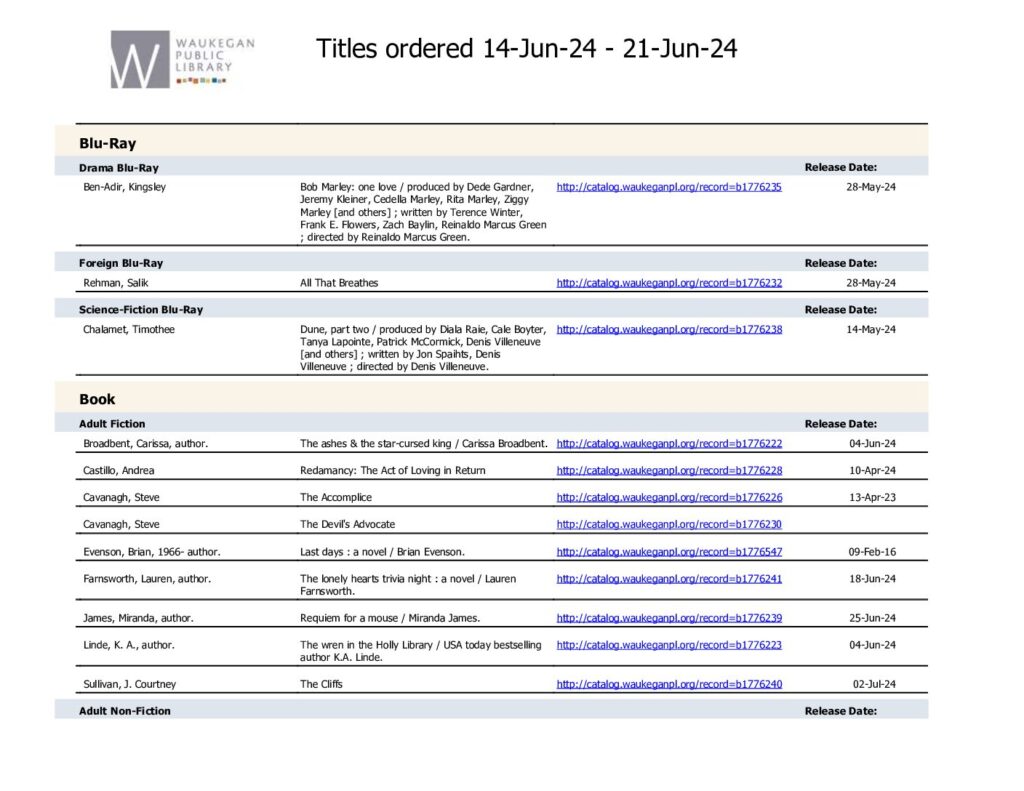Click 'Cavanagh, Steve' in The Devil's Advocate row
Image resolution: width=1024 pixels, height=791 pixels.
point(121,524)
